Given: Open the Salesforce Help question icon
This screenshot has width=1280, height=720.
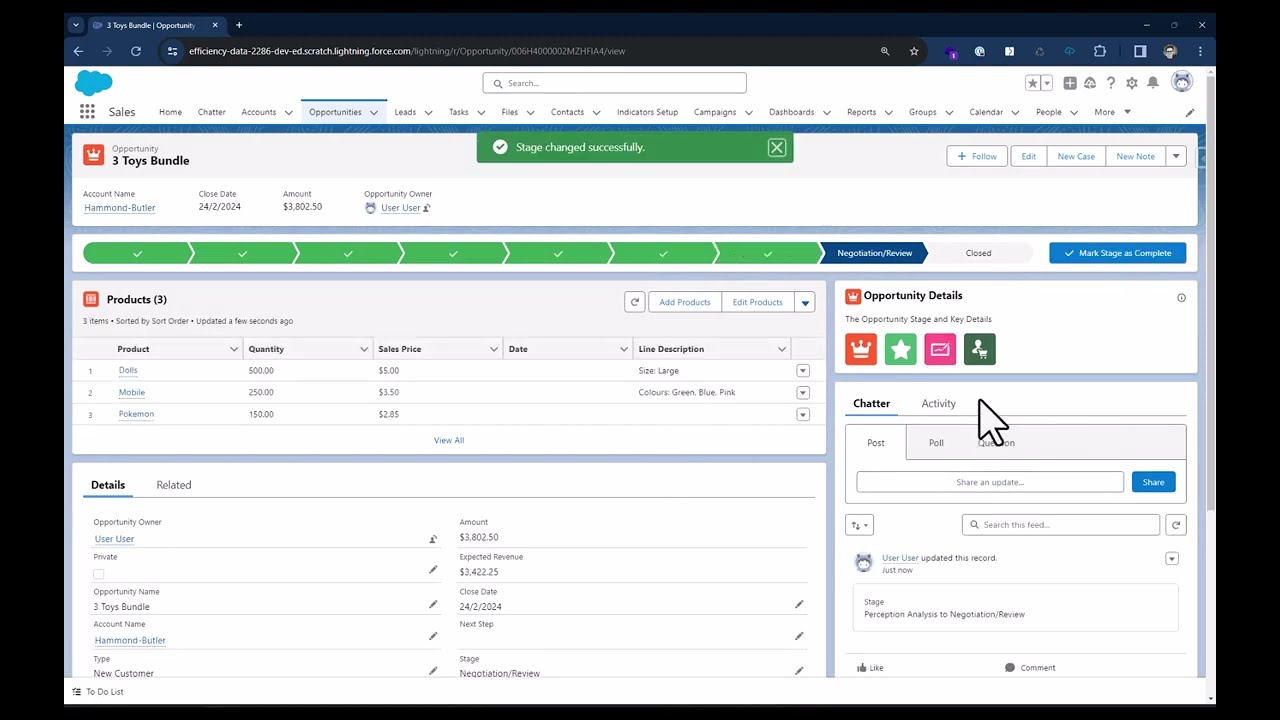Looking at the screenshot, I should (x=1110, y=83).
